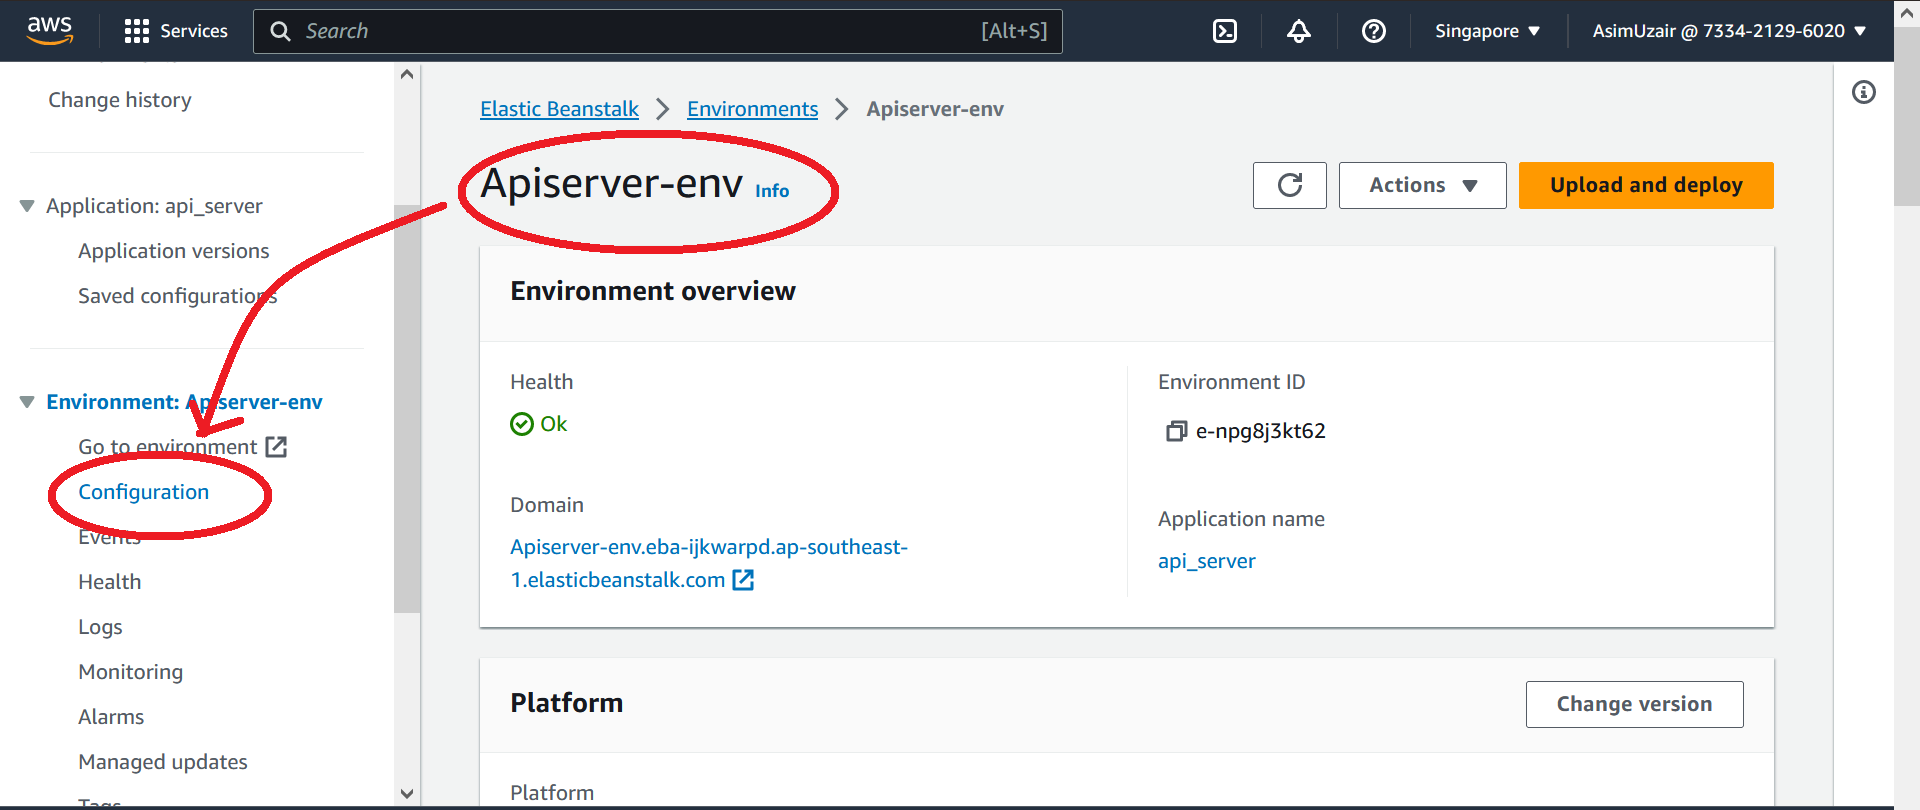
Task: Open Application versions in sidebar
Action: (174, 251)
